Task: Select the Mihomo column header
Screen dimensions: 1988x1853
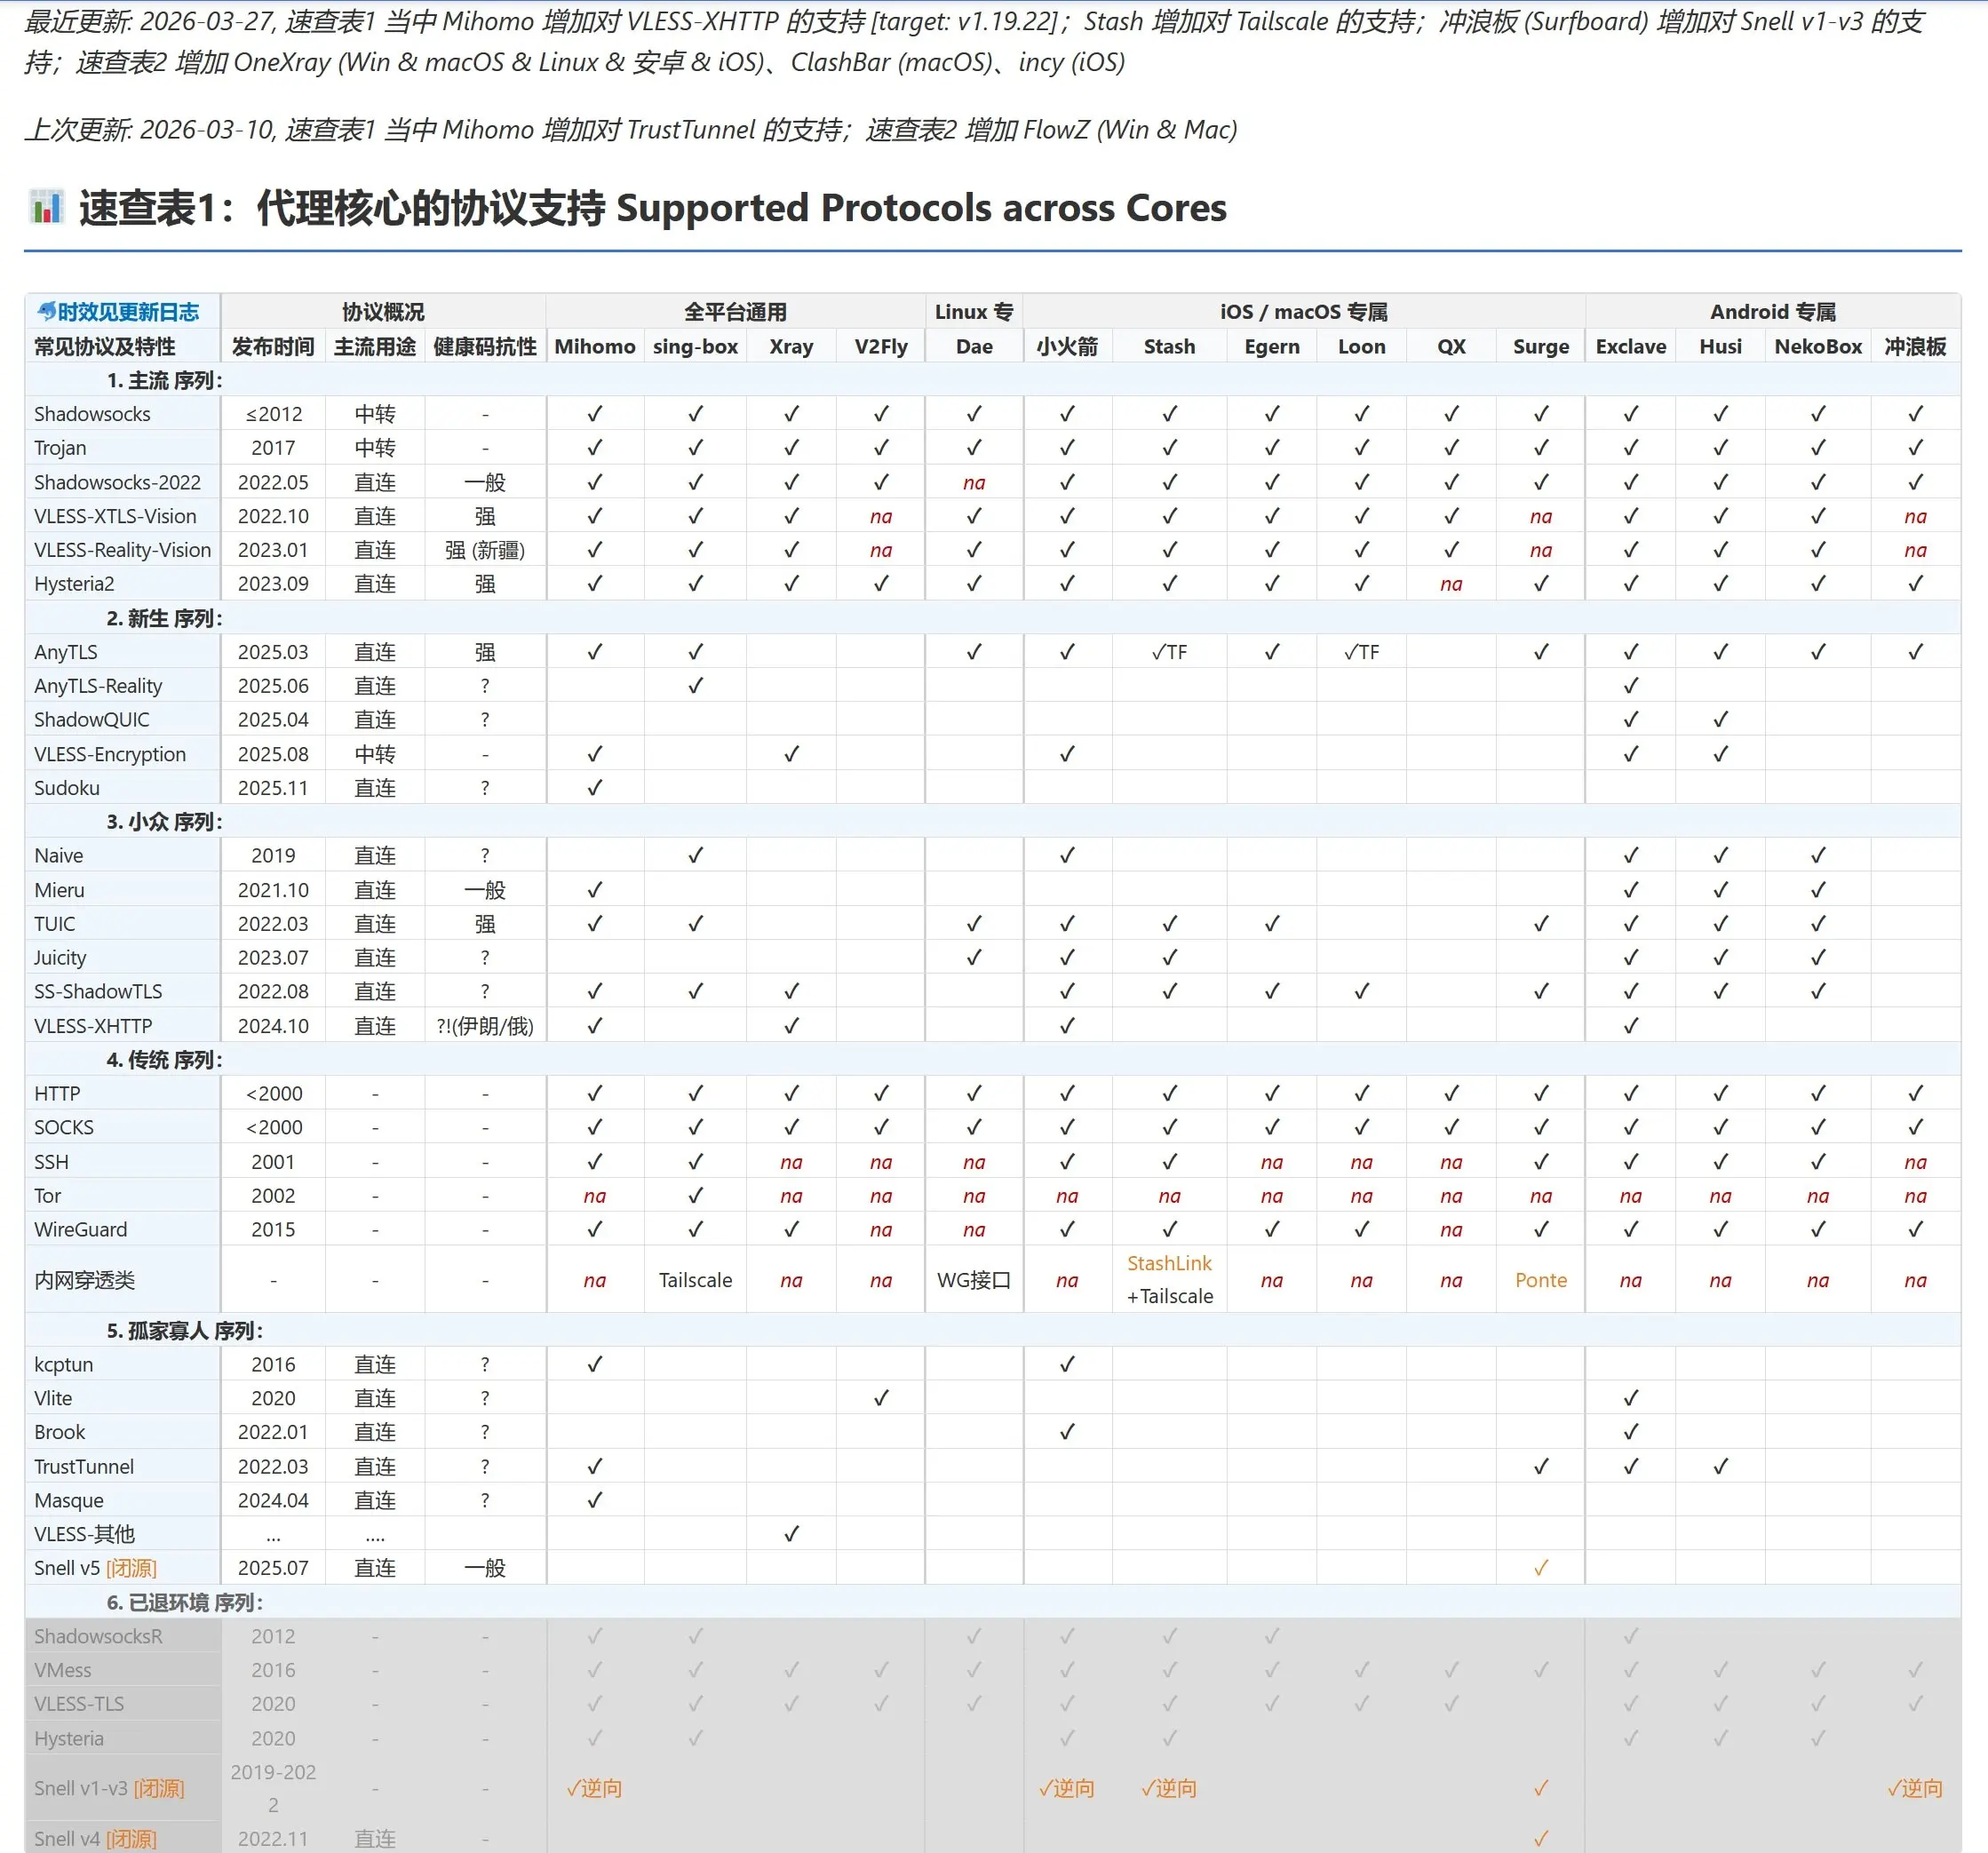Action: 594,346
